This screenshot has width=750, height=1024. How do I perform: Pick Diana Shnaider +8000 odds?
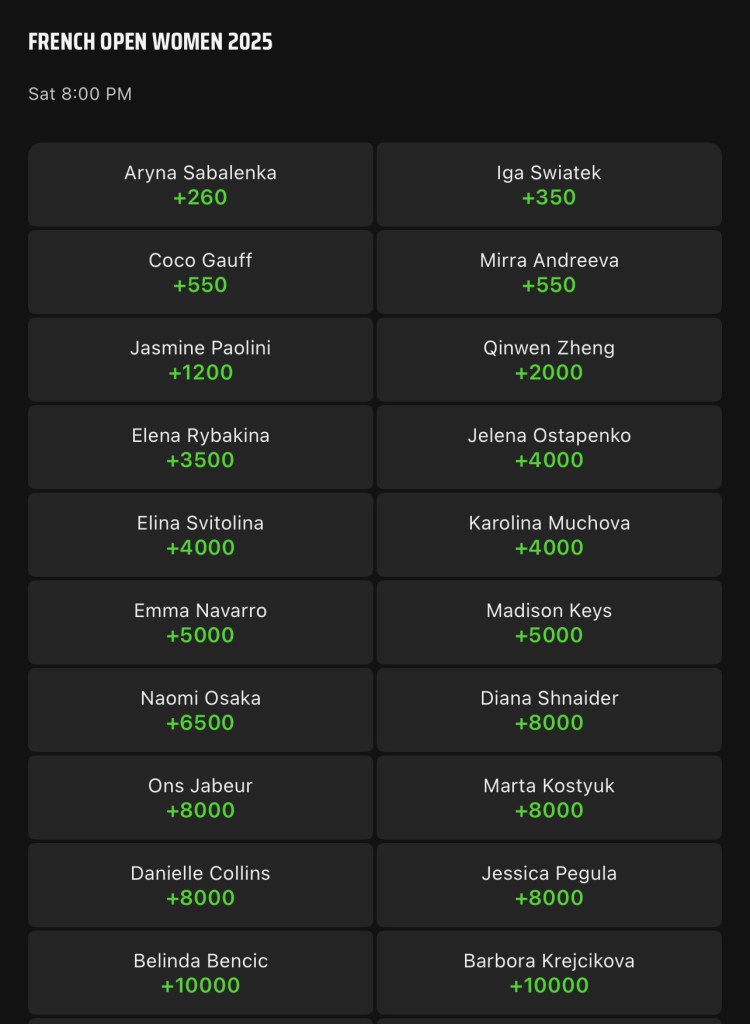click(x=549, y=710)
